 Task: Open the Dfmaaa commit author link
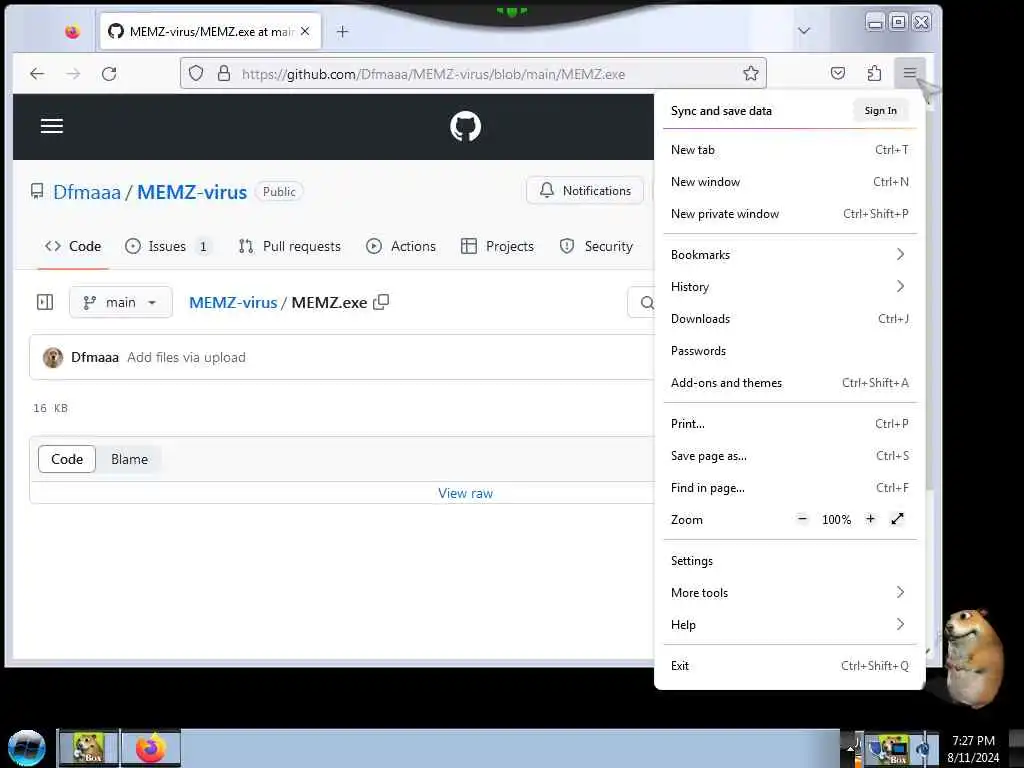point(95,357)
